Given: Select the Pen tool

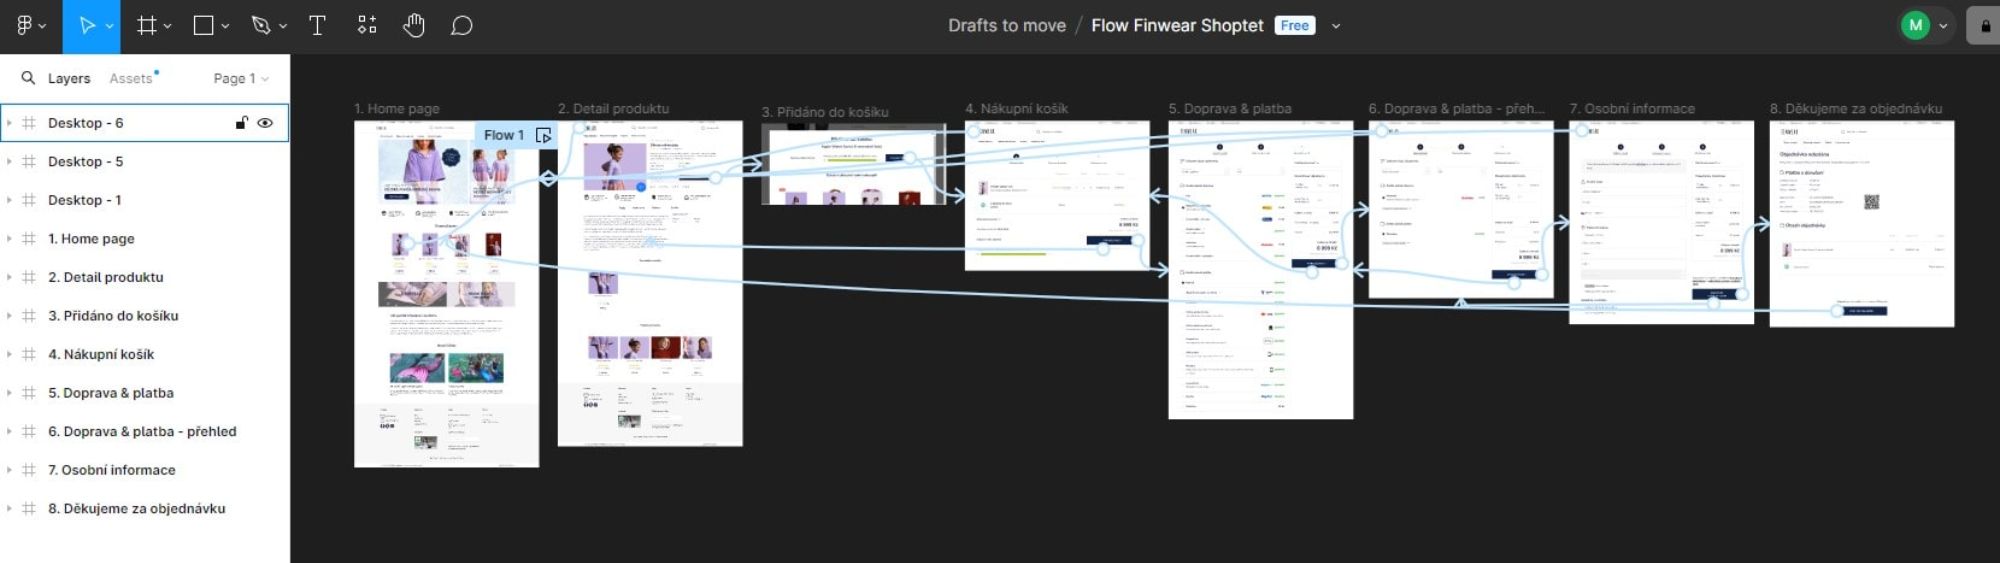Looking at the screenshot, I should [x=261, y=26].
